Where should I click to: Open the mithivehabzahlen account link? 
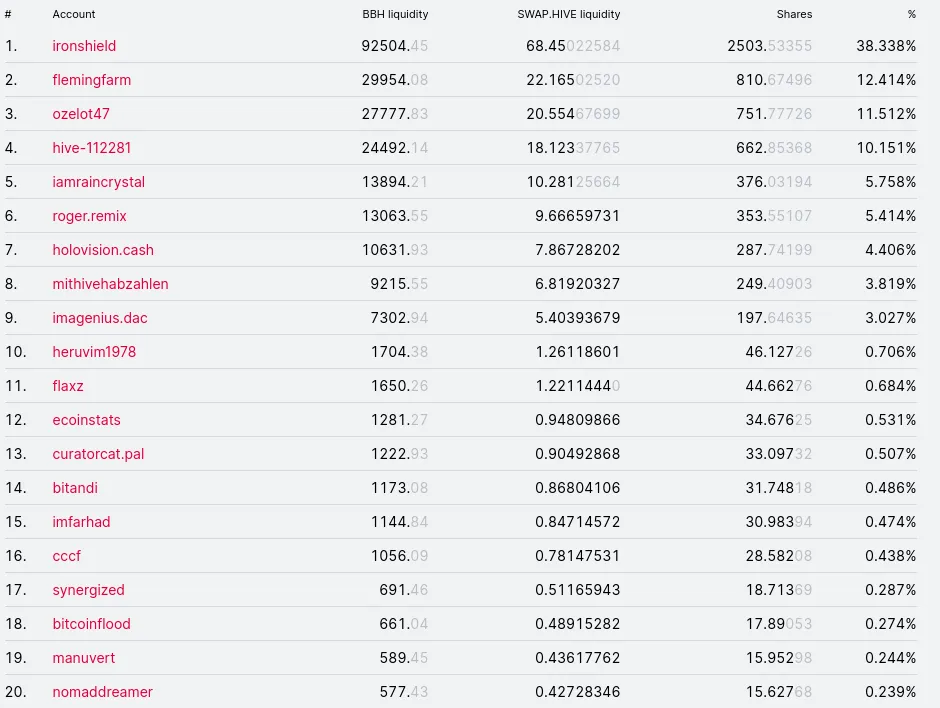click(x=110, y=284)
